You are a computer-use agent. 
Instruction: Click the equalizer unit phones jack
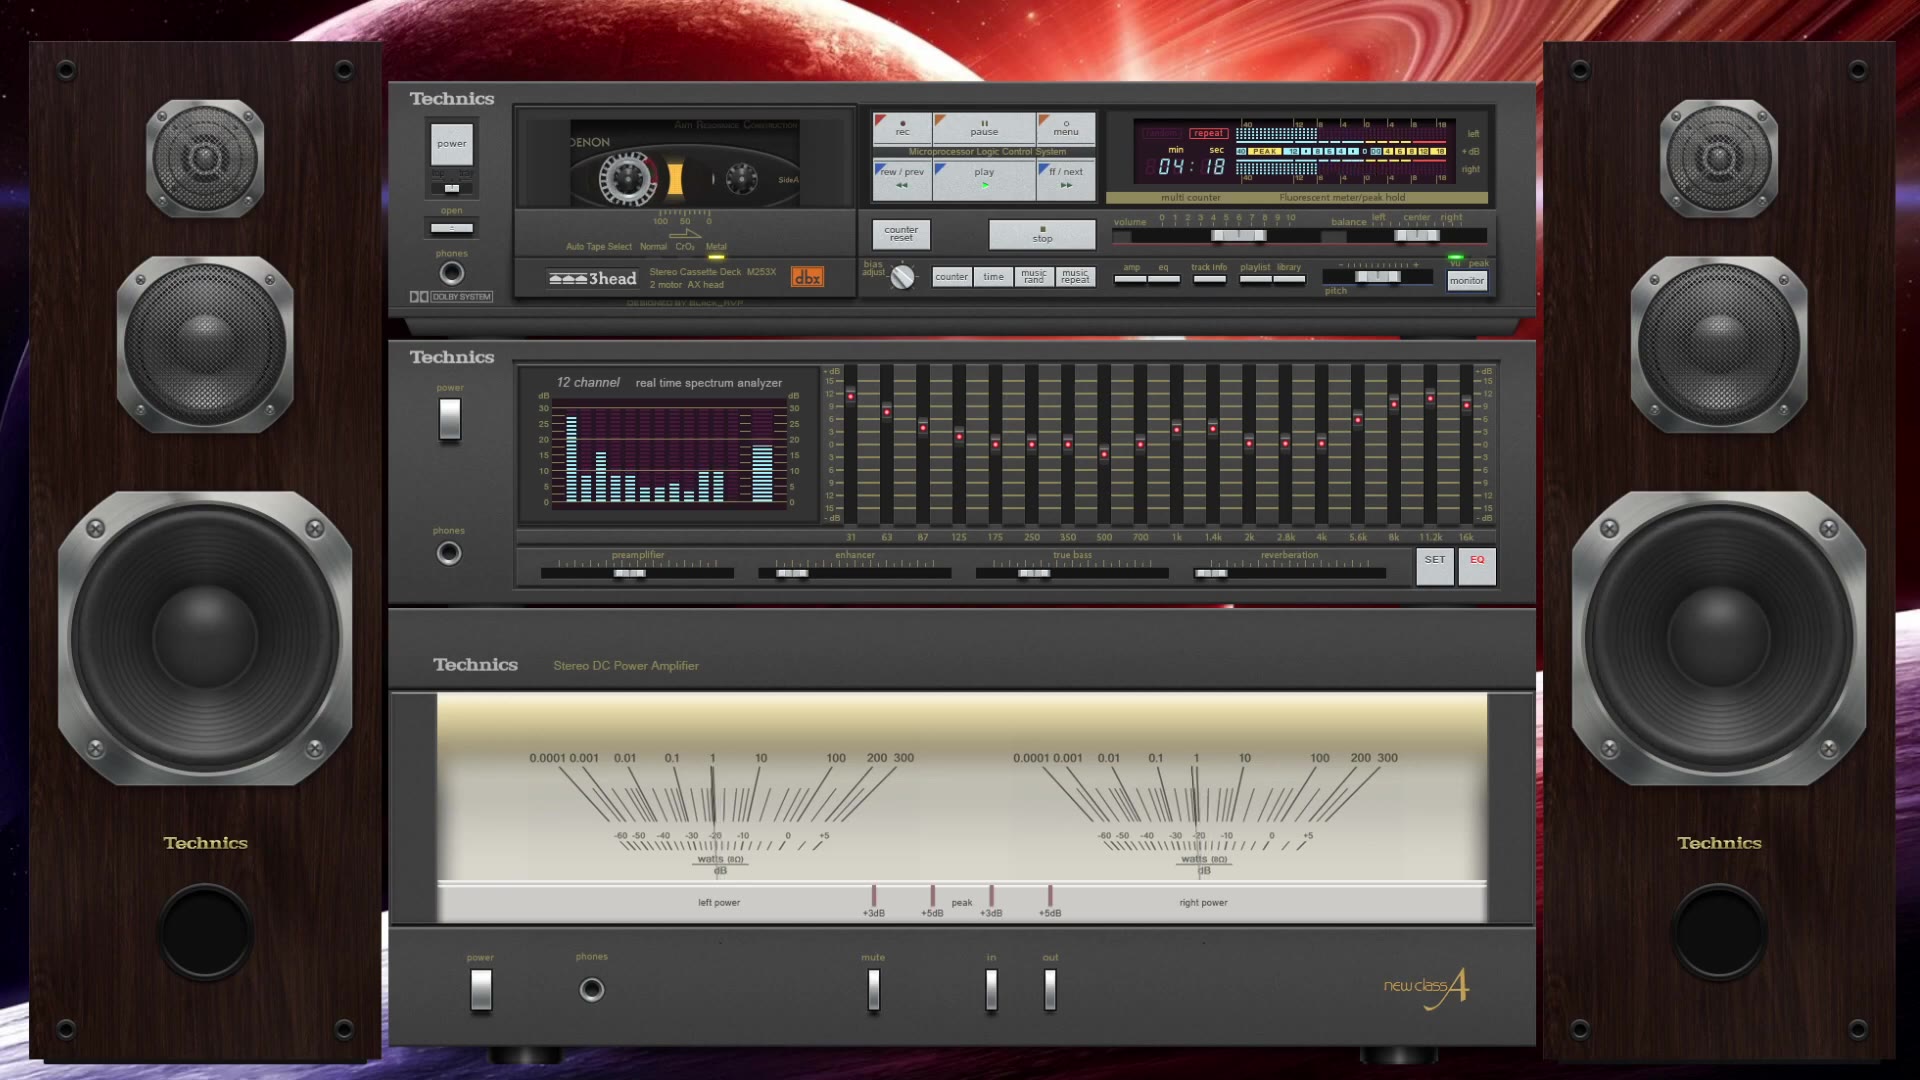[449, 553]
